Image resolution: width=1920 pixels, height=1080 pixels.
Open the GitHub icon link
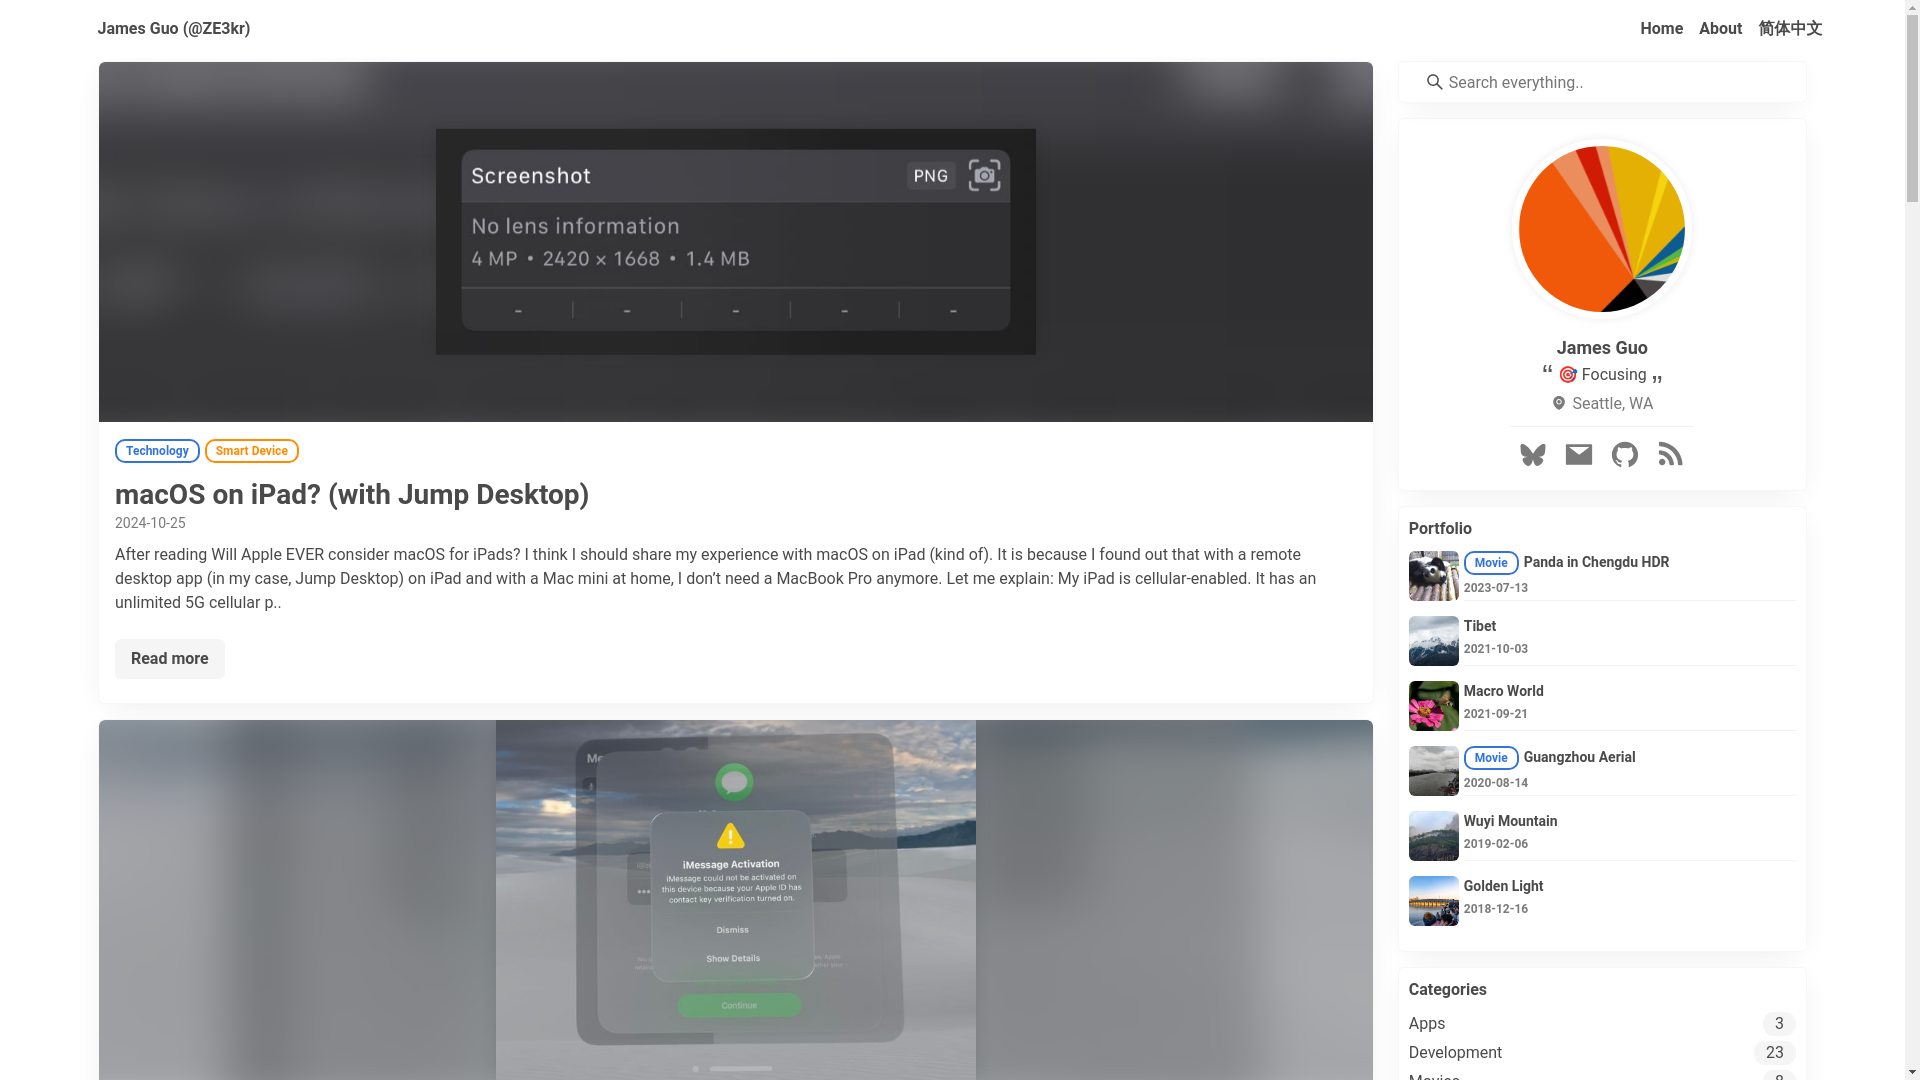(1624, 455)
